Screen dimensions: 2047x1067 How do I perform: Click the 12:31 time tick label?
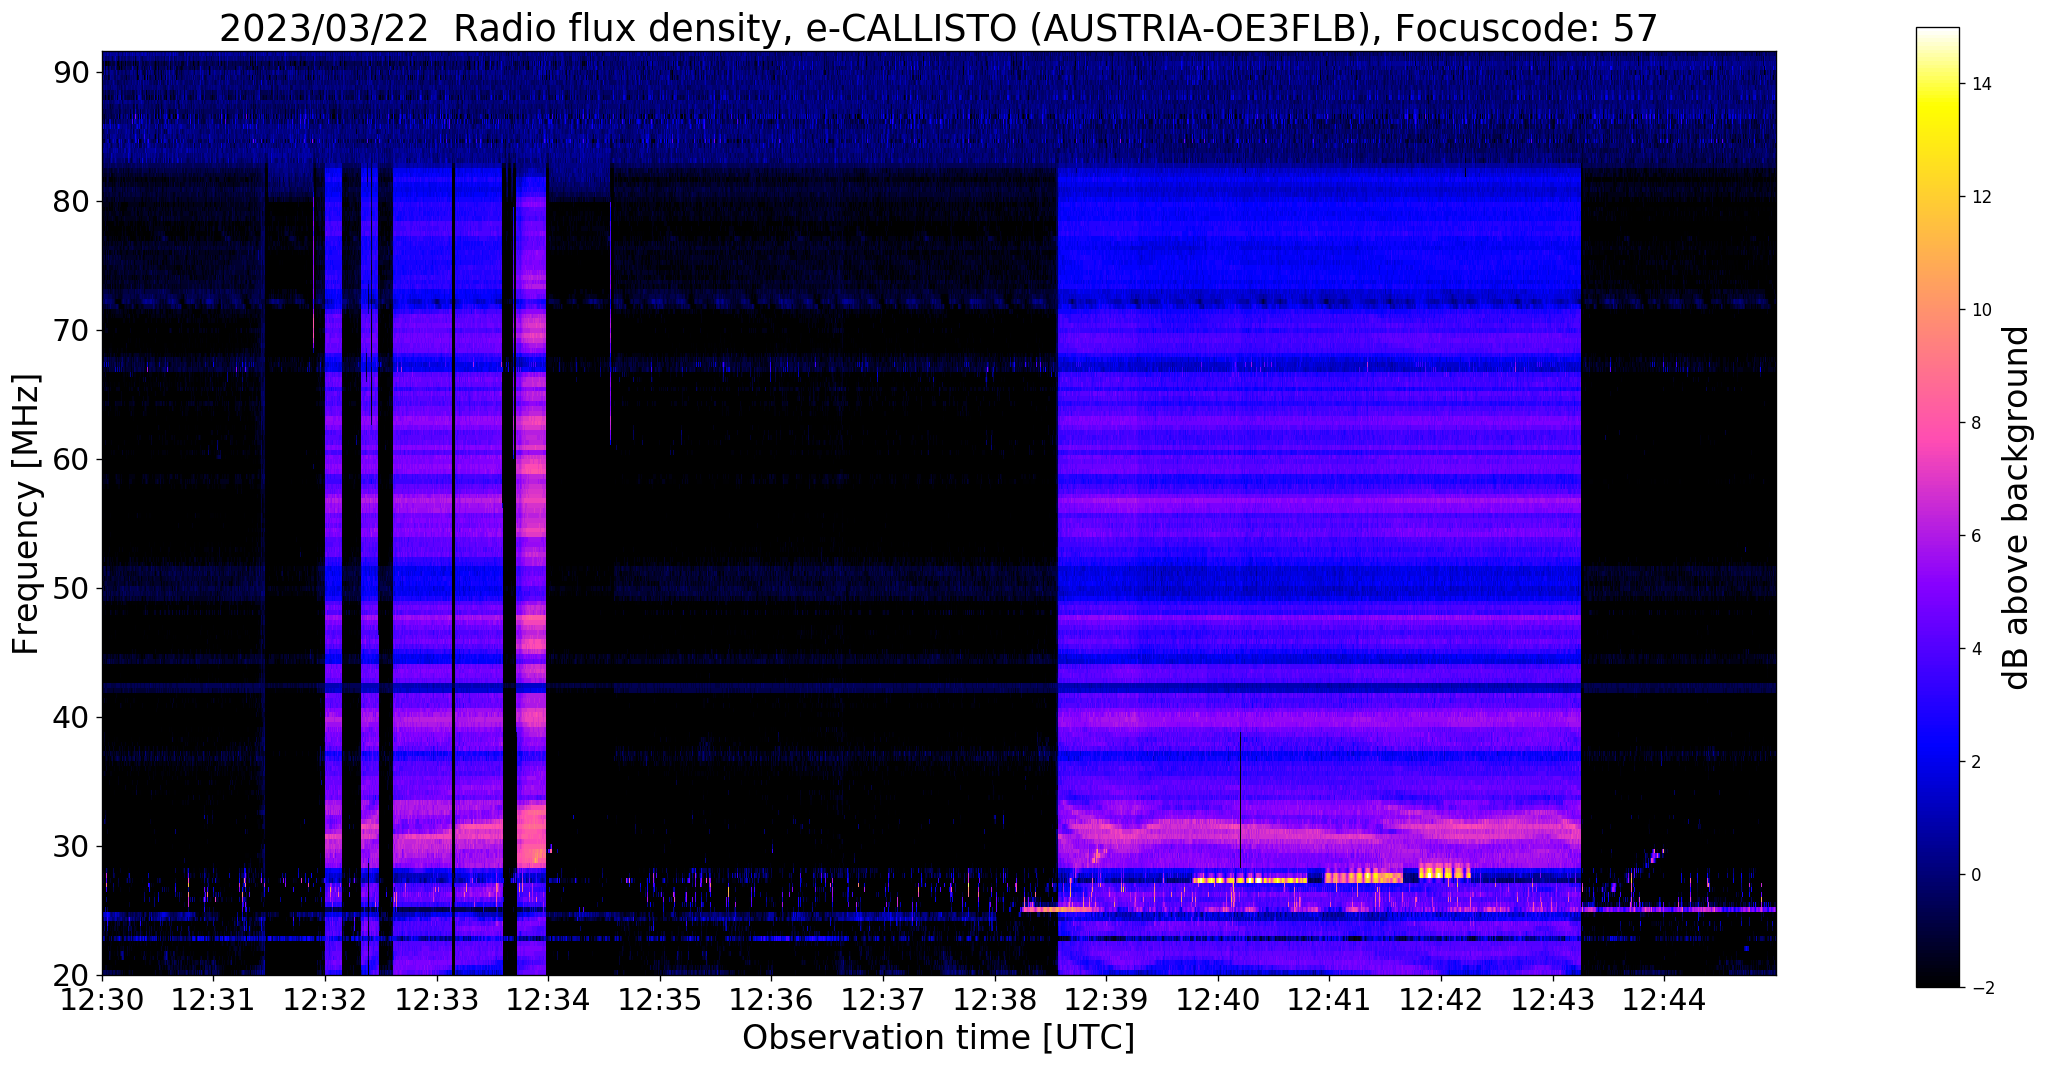(x=213, y=999)
